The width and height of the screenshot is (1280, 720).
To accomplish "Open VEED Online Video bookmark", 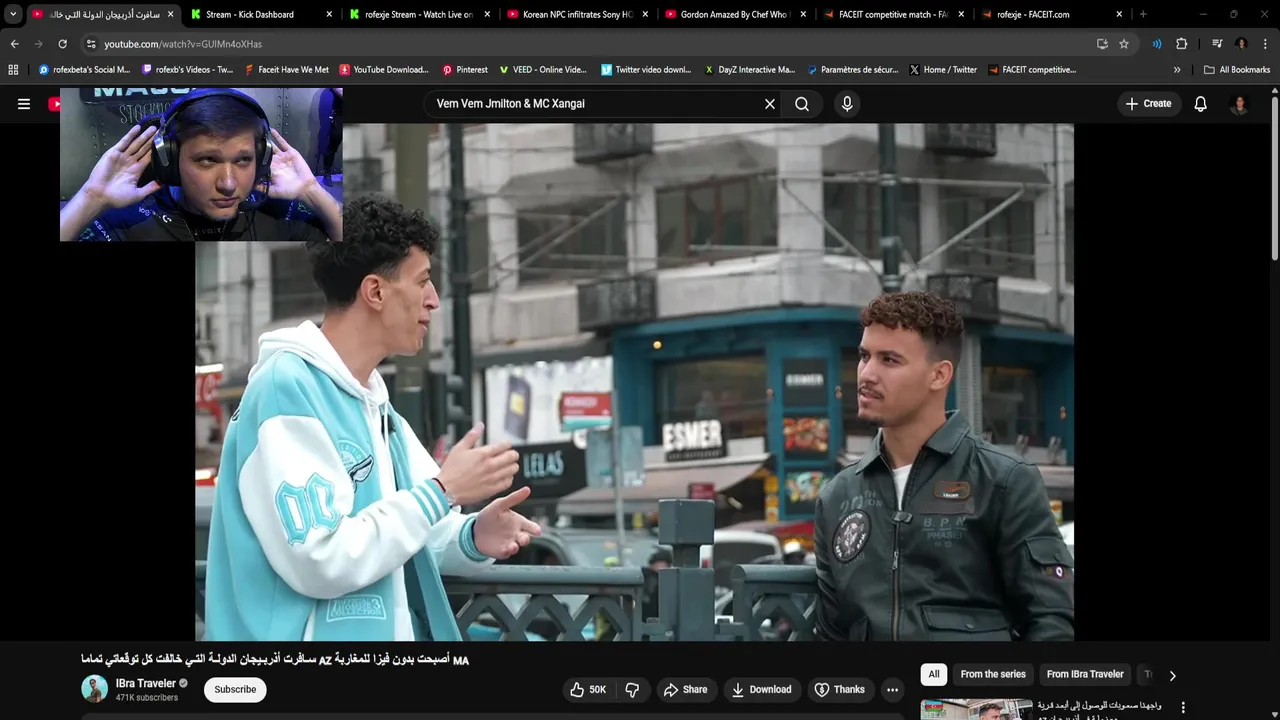I will coord(543,70).
